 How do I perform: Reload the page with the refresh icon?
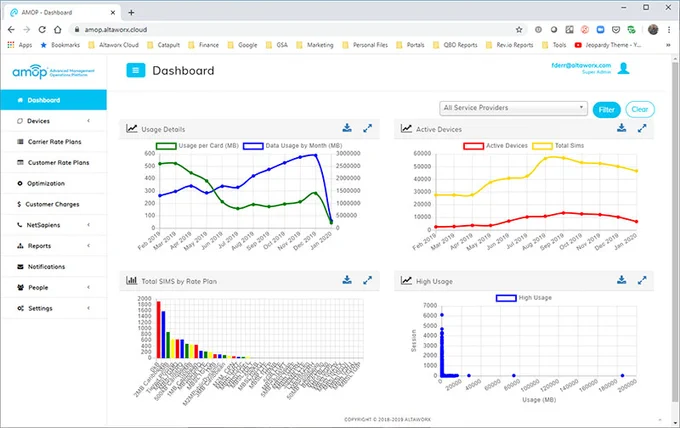(x=42, y=29)
